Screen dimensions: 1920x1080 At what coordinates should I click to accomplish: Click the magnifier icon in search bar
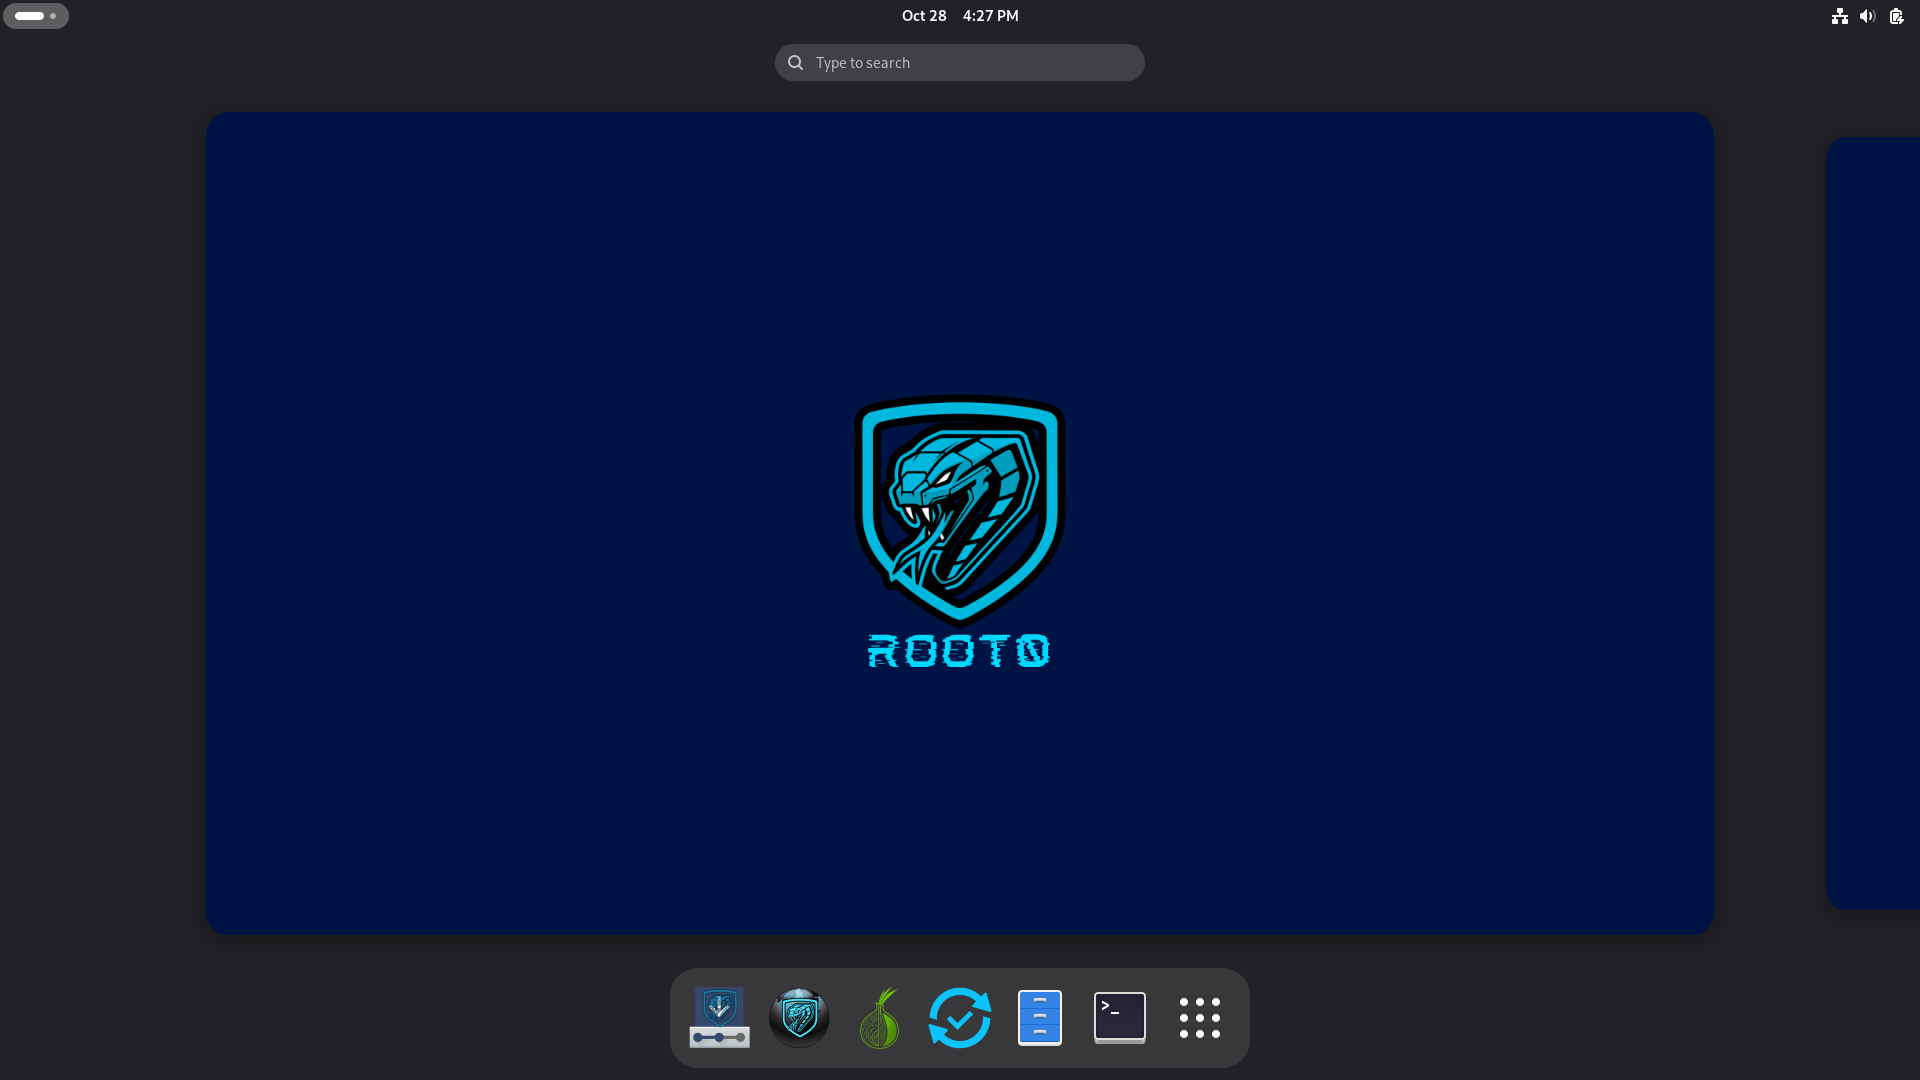795,63
